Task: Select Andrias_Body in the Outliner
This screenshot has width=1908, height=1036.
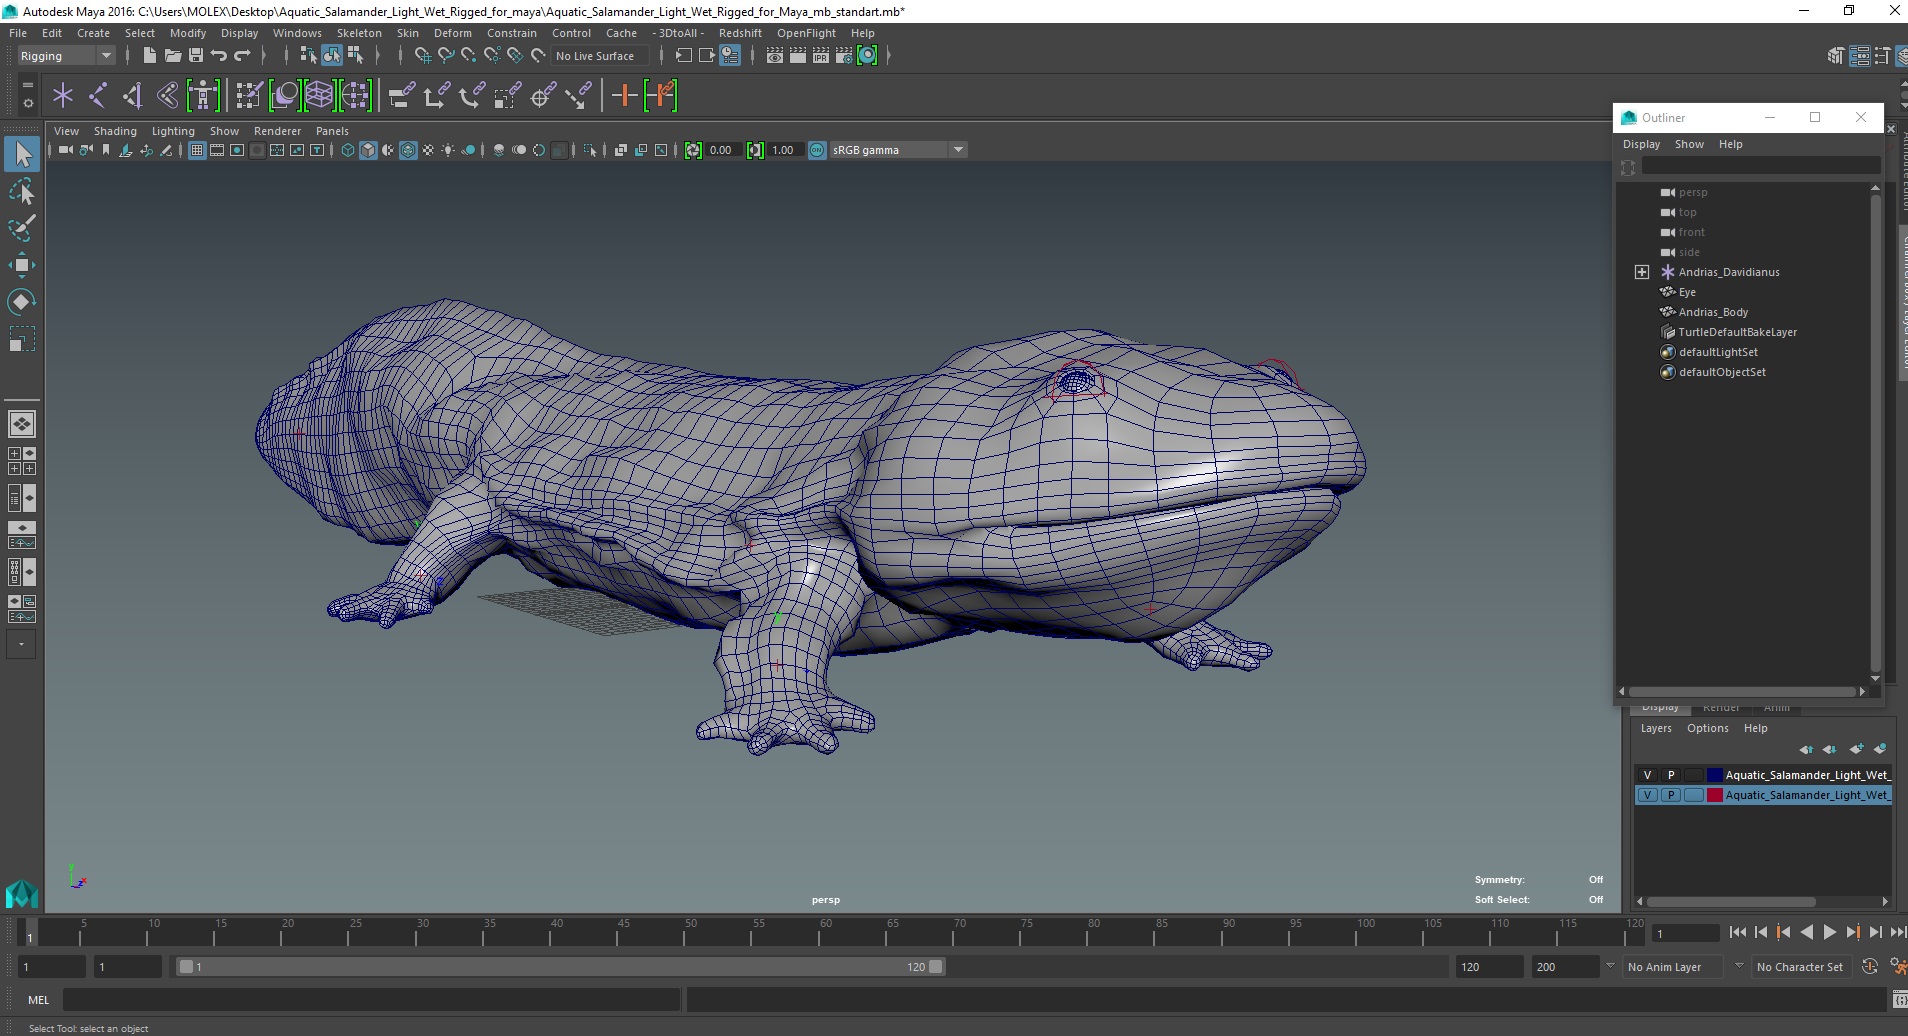Action: click(x=1713, y=312)
